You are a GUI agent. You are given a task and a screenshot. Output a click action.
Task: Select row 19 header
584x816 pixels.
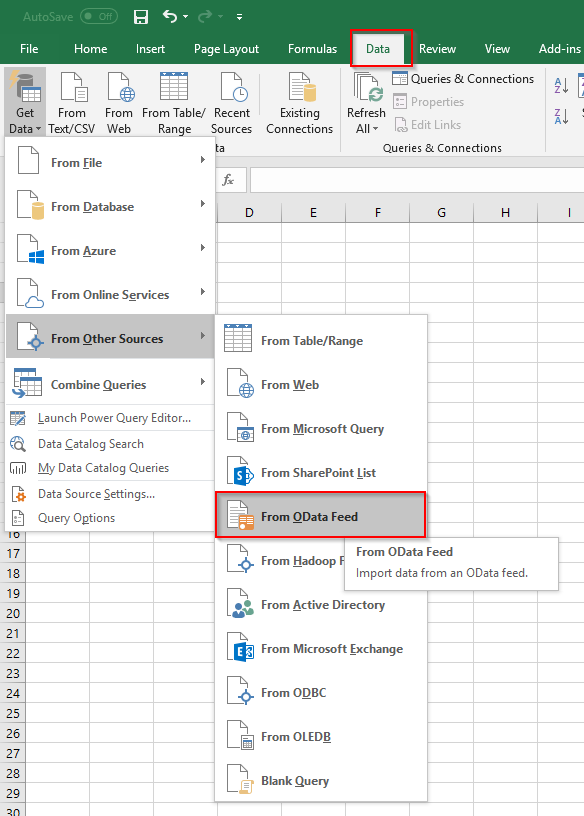[13, 593]
